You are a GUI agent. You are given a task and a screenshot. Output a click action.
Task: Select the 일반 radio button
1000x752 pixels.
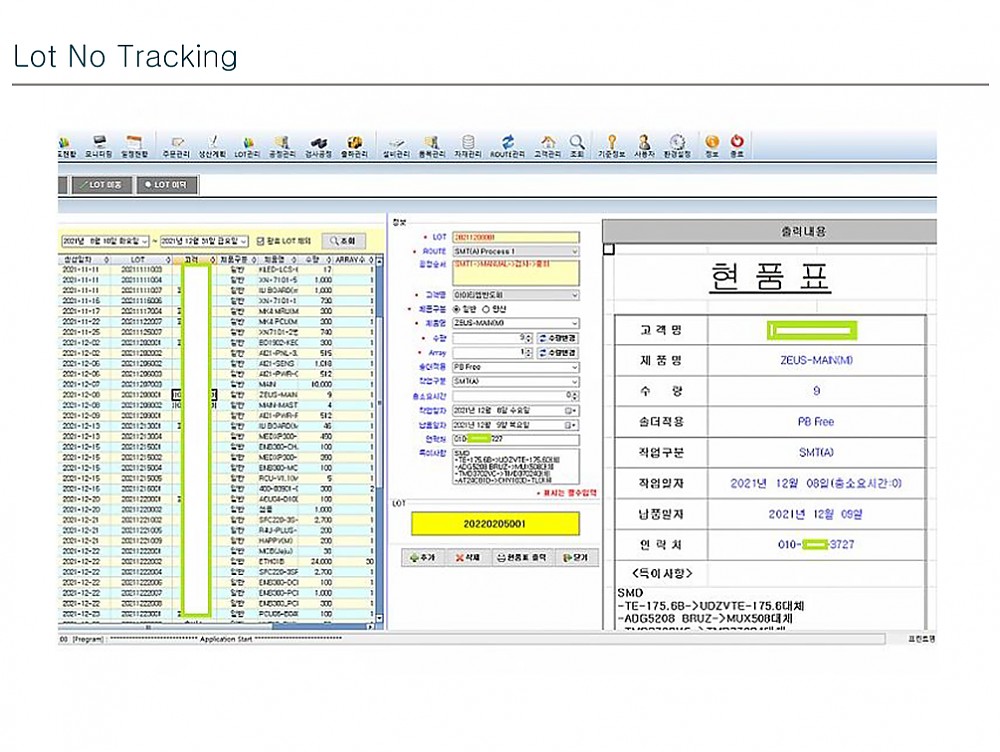coord(458,309)
